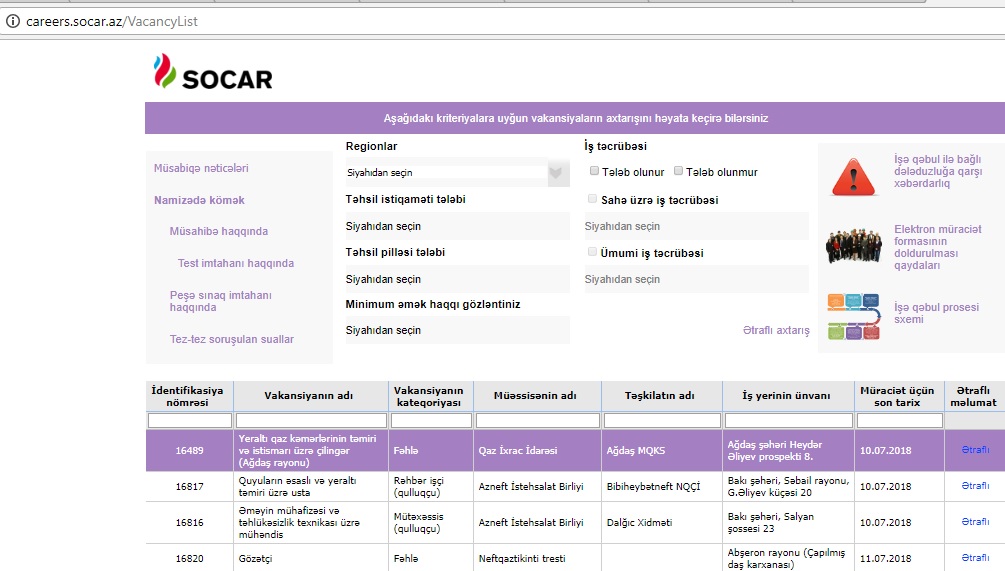
Task: Open Tez-tez soruşulan suallar item
Action: pyautogui.click(x=231, y=339)
